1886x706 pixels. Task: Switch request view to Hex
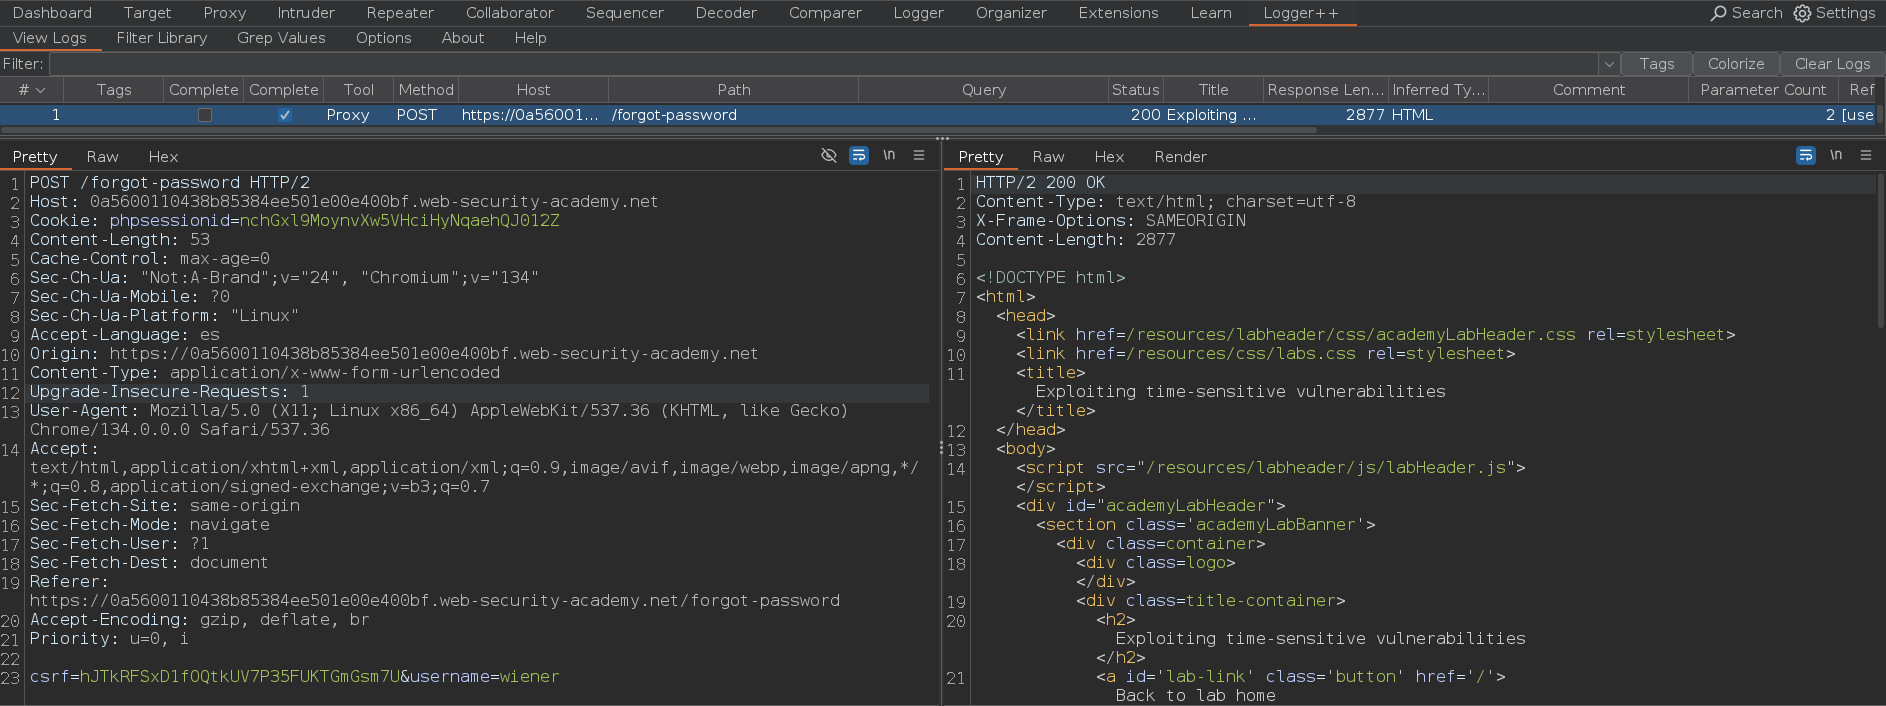pyautogui.click(x=163, y=157)
